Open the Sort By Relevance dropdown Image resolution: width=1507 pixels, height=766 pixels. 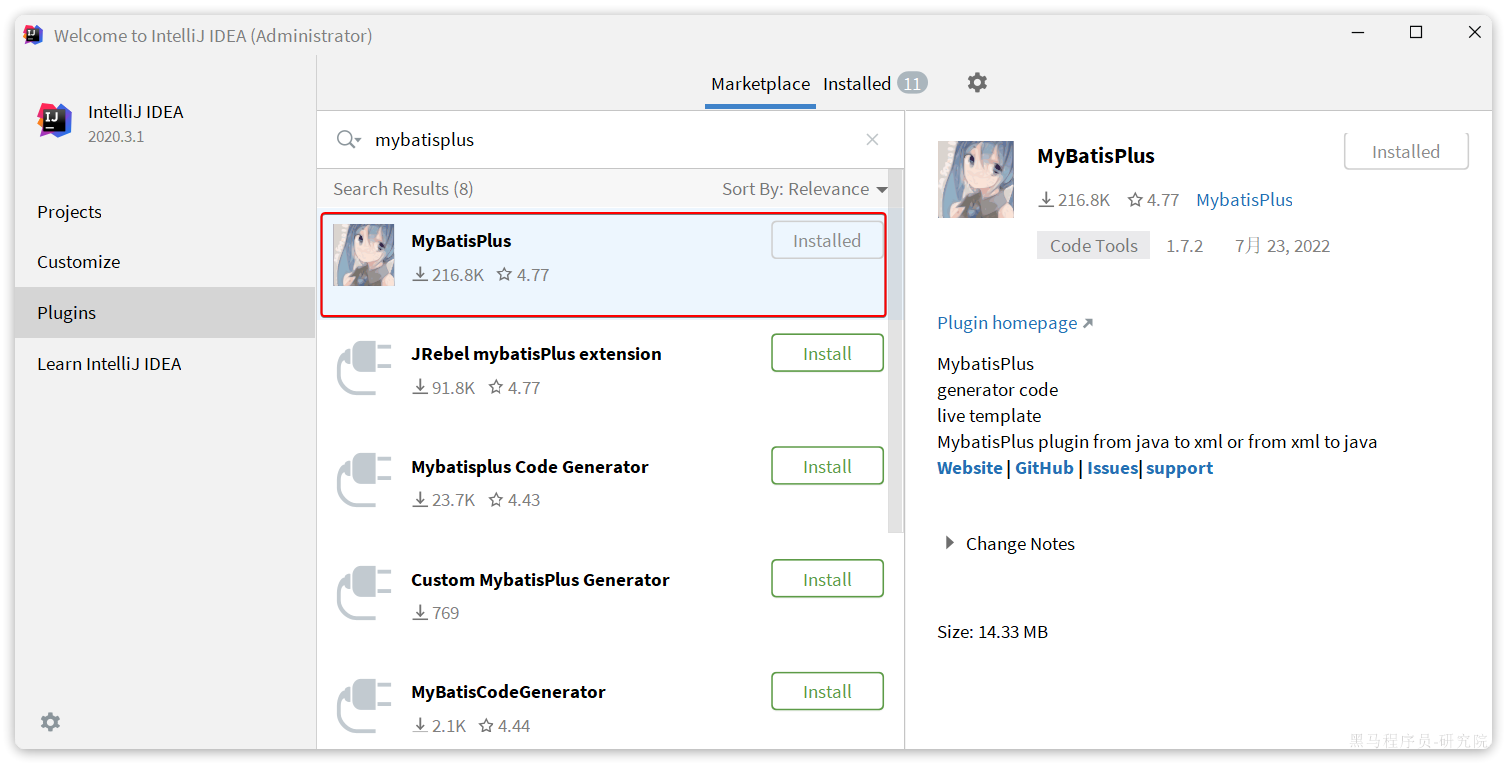pyautogui.click(x=805, y=189)
